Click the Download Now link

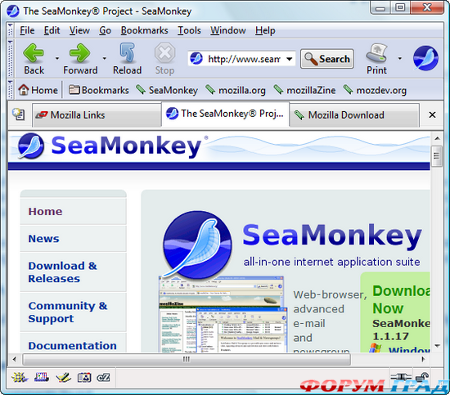[401, 299]
